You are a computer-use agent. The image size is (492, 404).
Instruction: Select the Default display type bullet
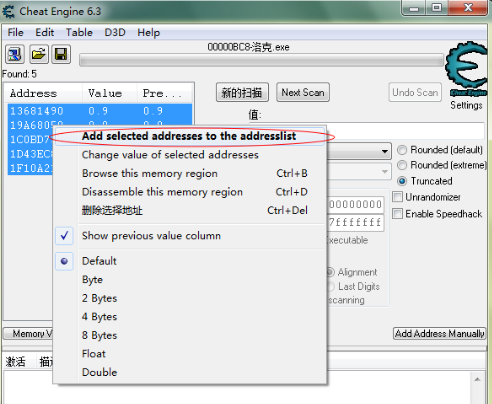64,261
